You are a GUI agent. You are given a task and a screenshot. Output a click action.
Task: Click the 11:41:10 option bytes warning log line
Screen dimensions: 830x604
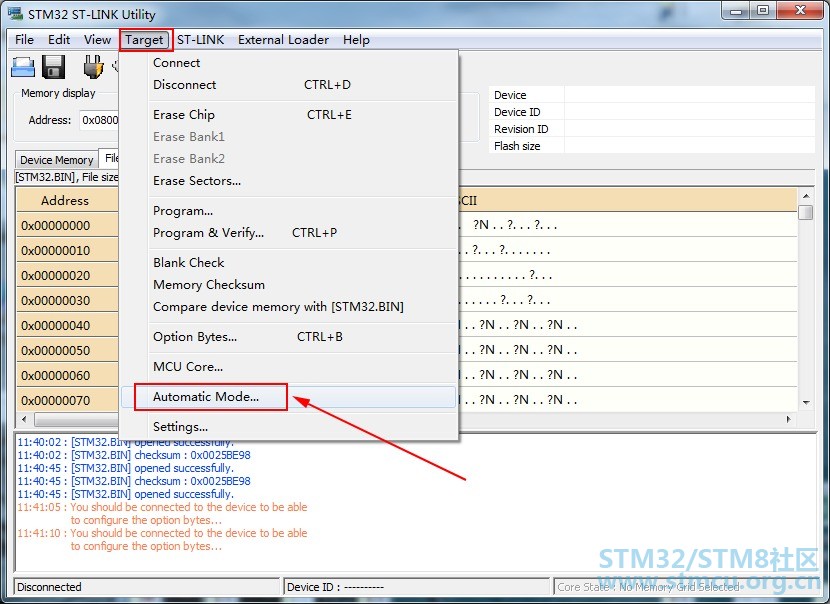[x=163, y=539]
